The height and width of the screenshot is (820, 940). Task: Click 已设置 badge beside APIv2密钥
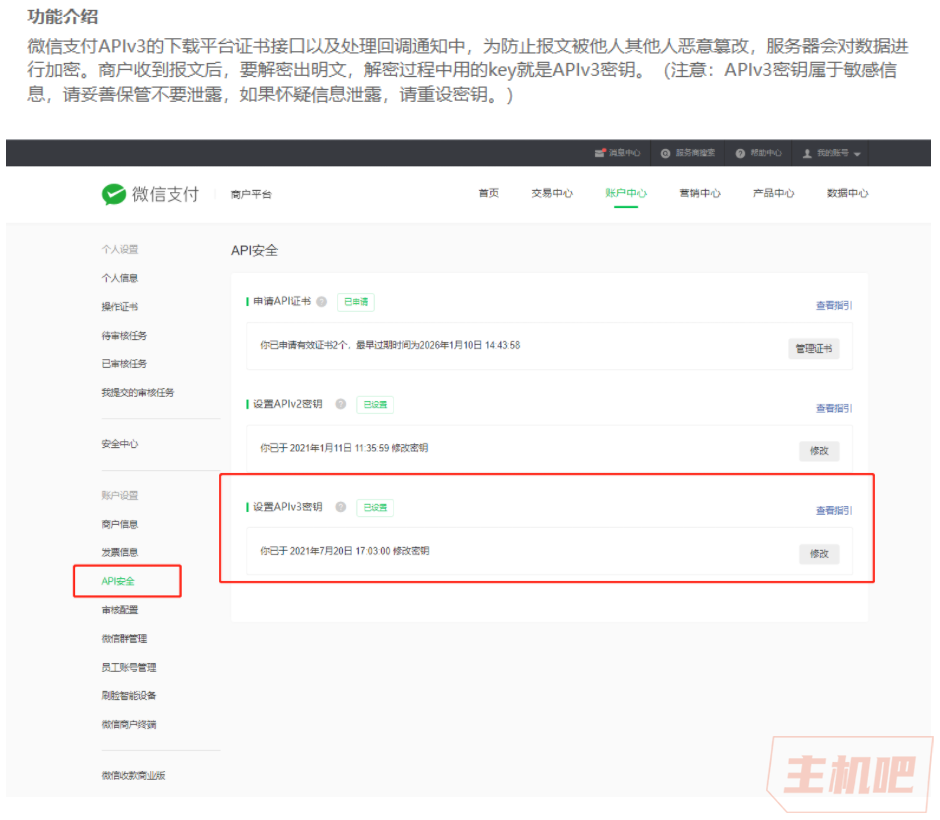(x=375, y=405)
